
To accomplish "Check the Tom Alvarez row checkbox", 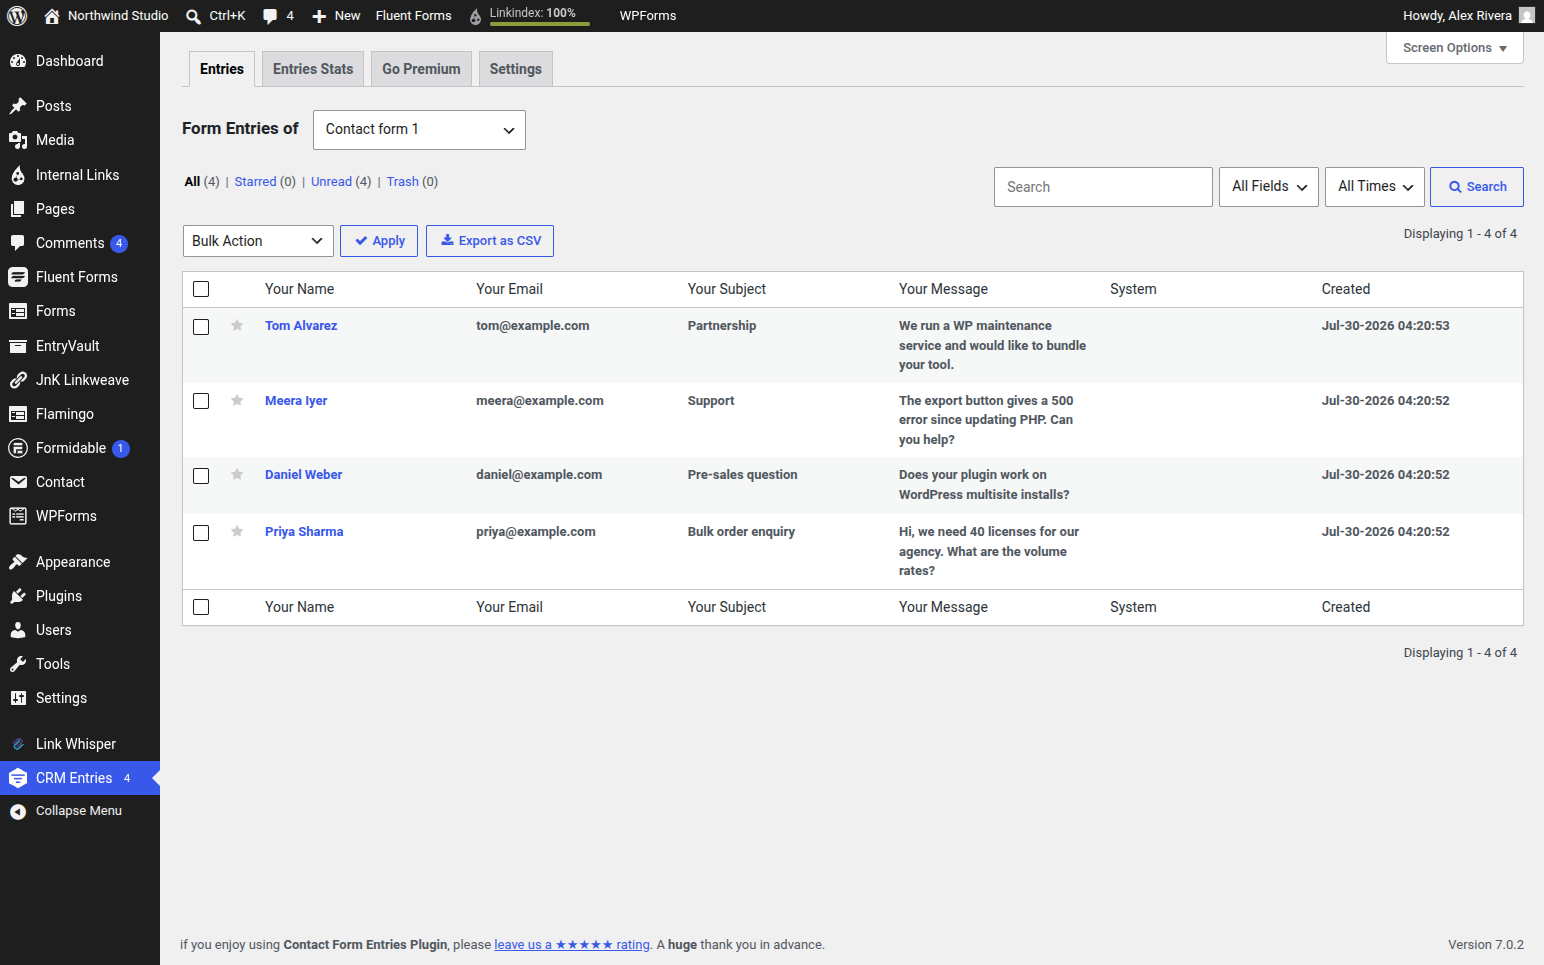I will click(201, 327).
